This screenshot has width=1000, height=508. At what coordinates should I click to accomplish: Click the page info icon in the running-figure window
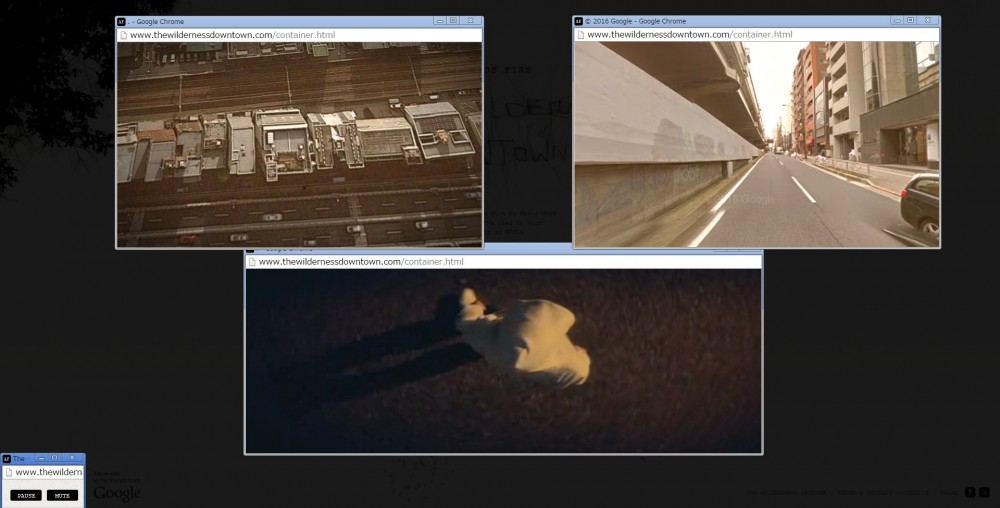[252, 262]
